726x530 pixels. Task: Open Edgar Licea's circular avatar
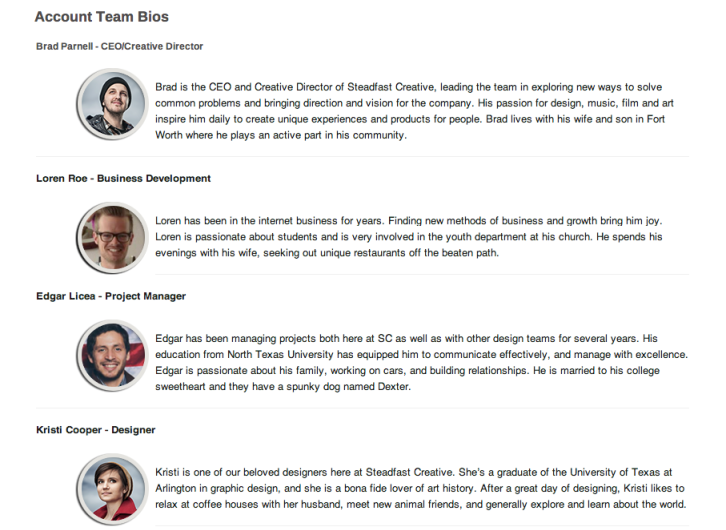pyautogui.click(x=111, y=356)
